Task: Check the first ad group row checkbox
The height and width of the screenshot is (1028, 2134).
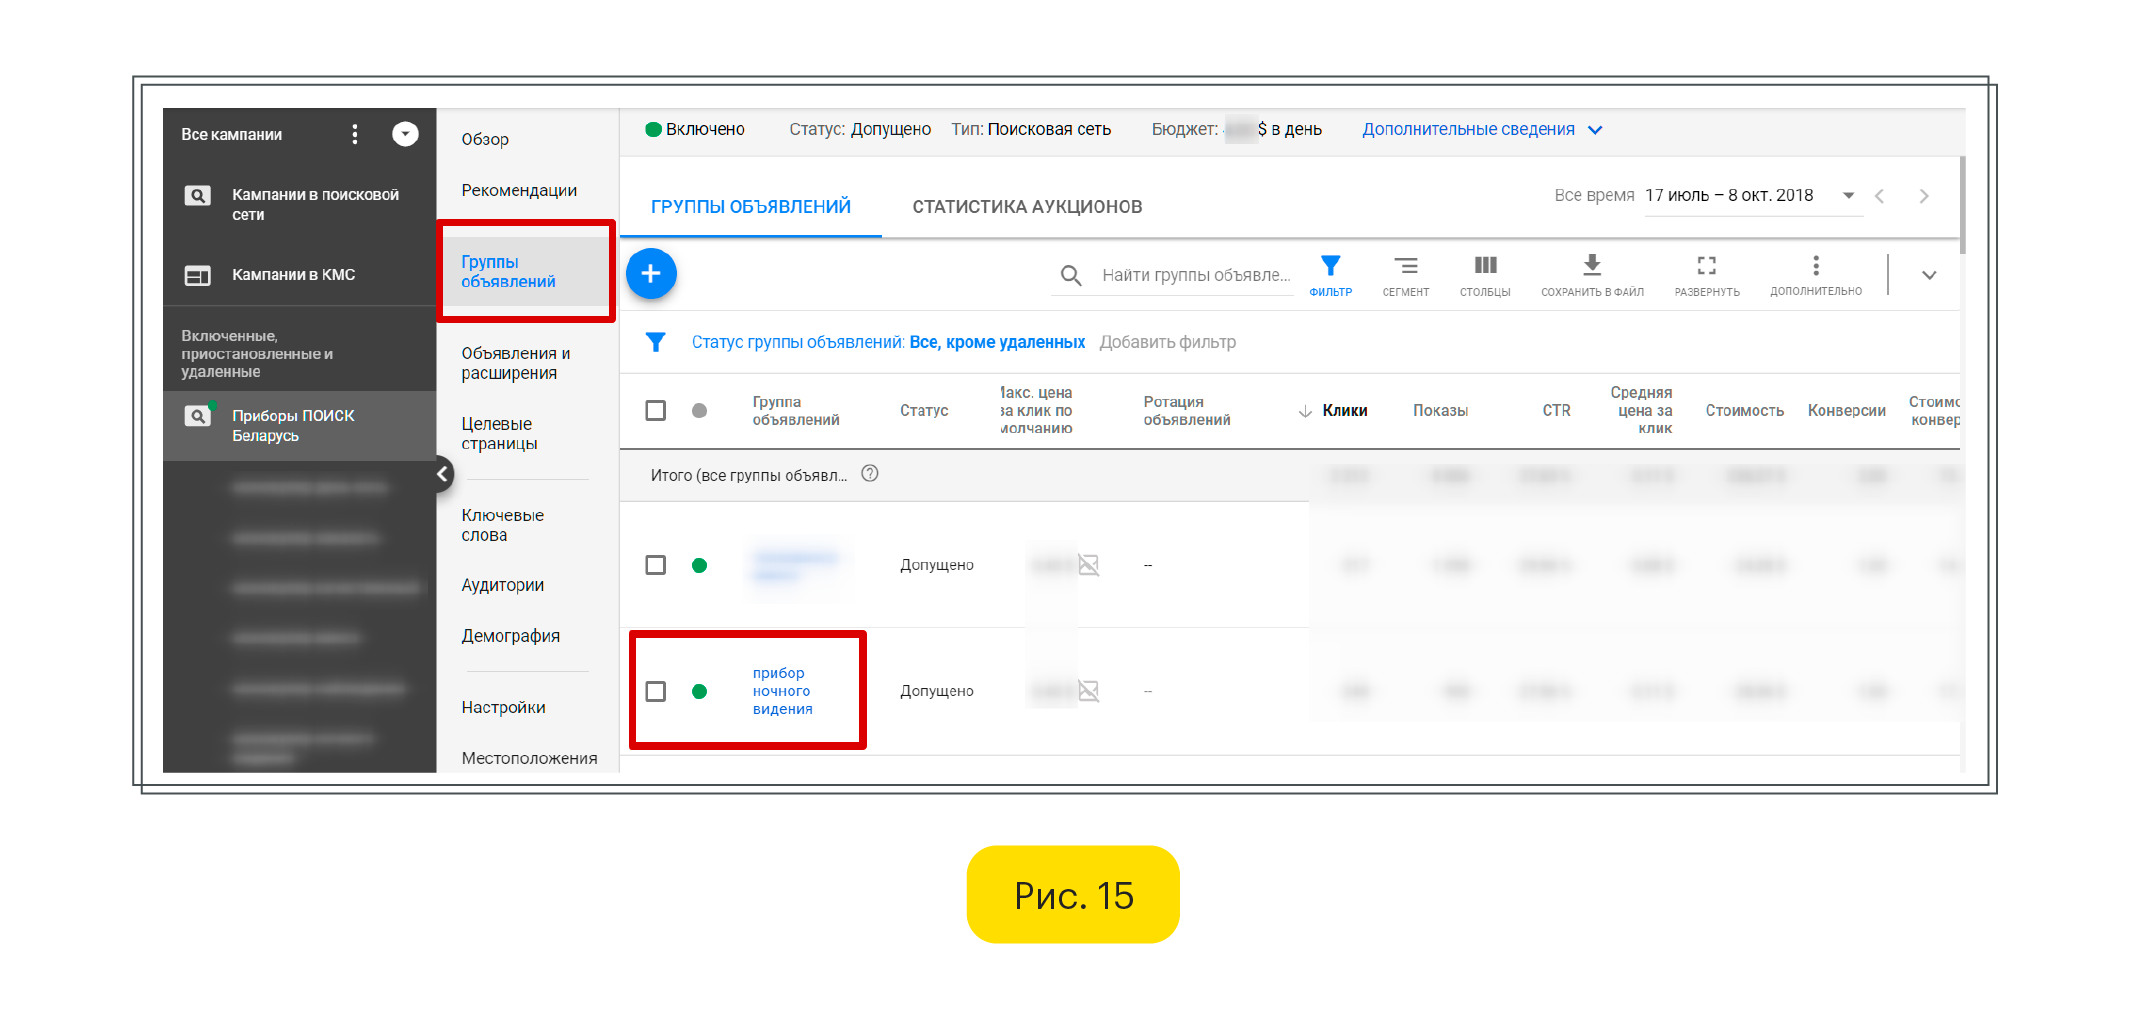Action: point(656,565)
